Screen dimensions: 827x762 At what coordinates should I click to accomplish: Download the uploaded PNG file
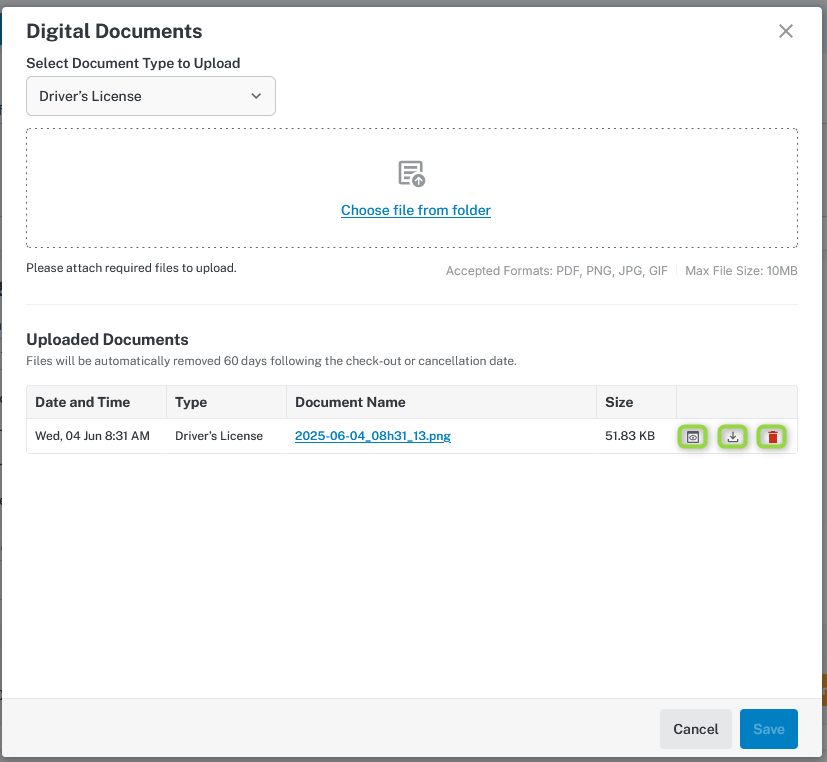click(733, 437)
